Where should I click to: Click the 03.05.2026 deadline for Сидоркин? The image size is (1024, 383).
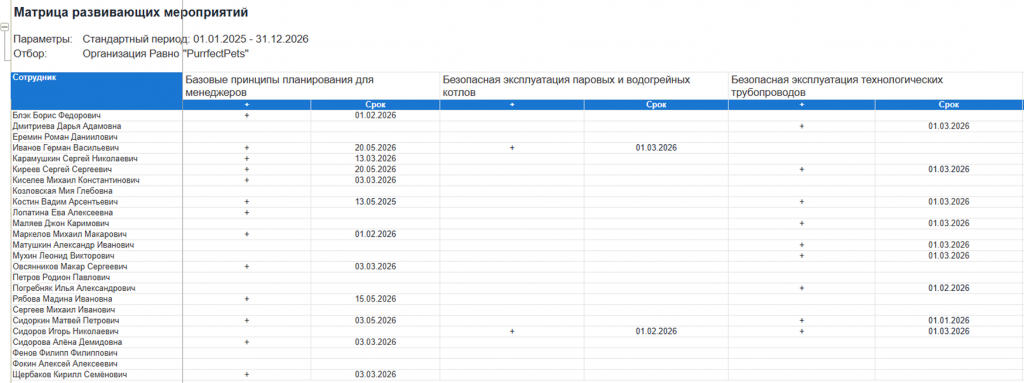click(x=376, y=321)
